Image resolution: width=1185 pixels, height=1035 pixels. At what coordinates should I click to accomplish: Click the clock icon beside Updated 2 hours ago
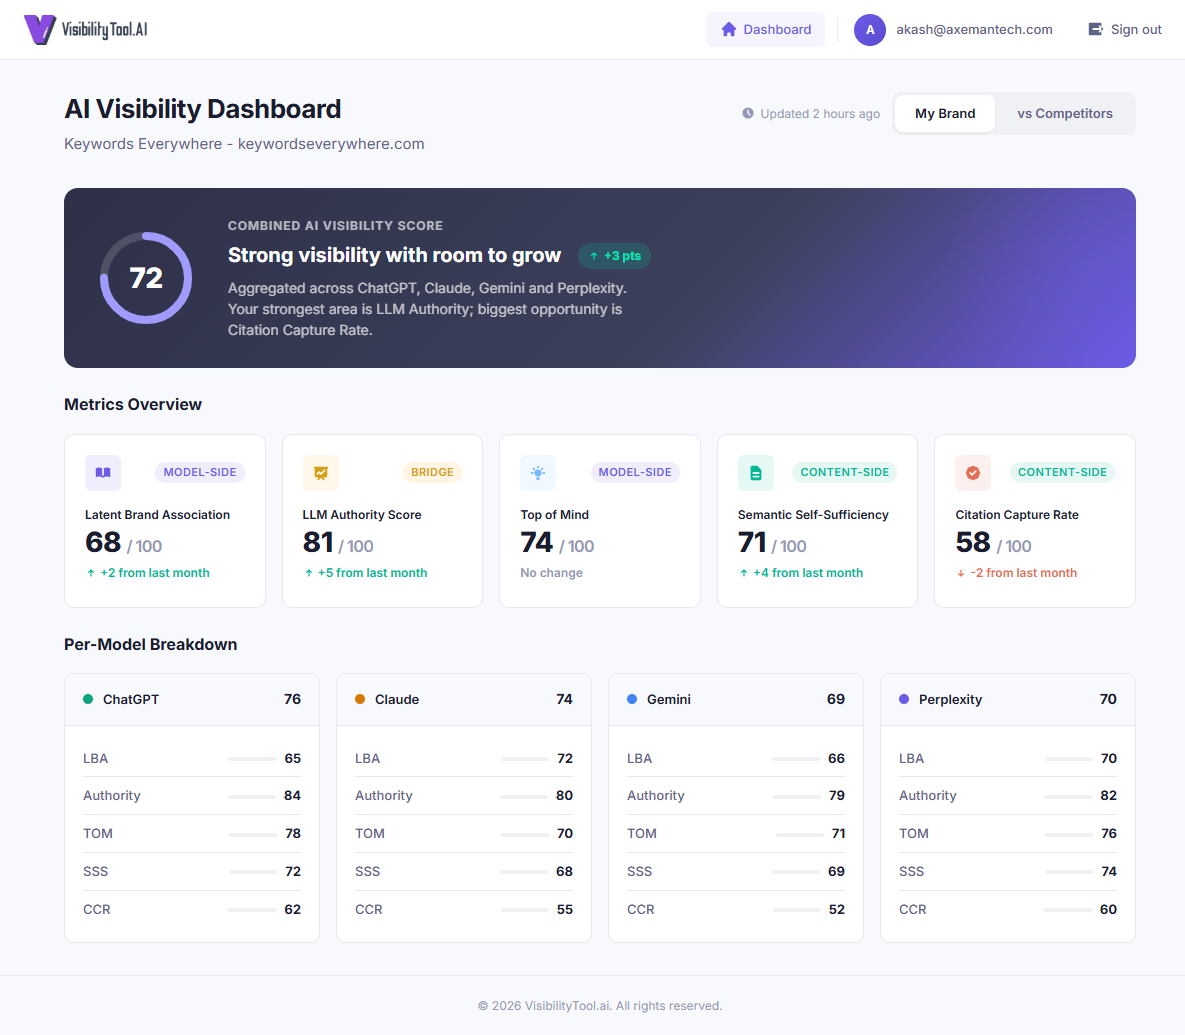[748, 113]
